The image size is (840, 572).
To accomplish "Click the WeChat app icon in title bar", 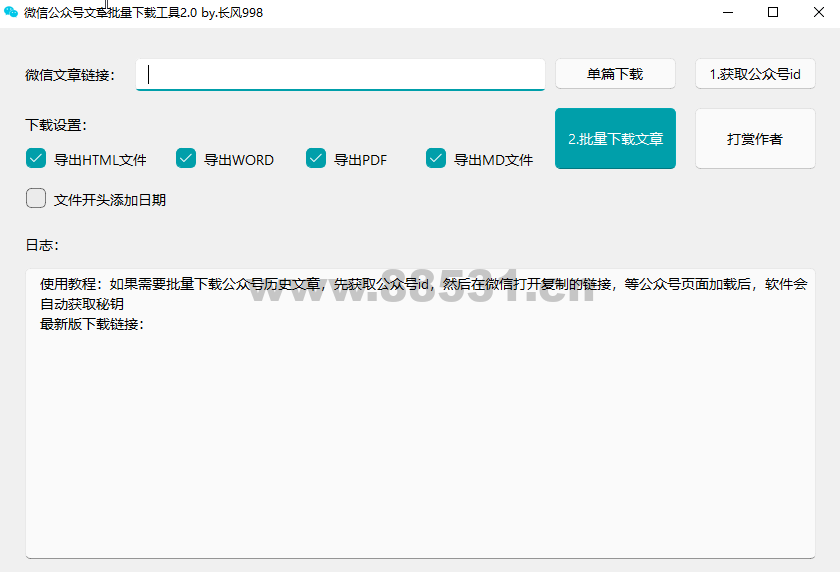I will (x=11, y=12).
